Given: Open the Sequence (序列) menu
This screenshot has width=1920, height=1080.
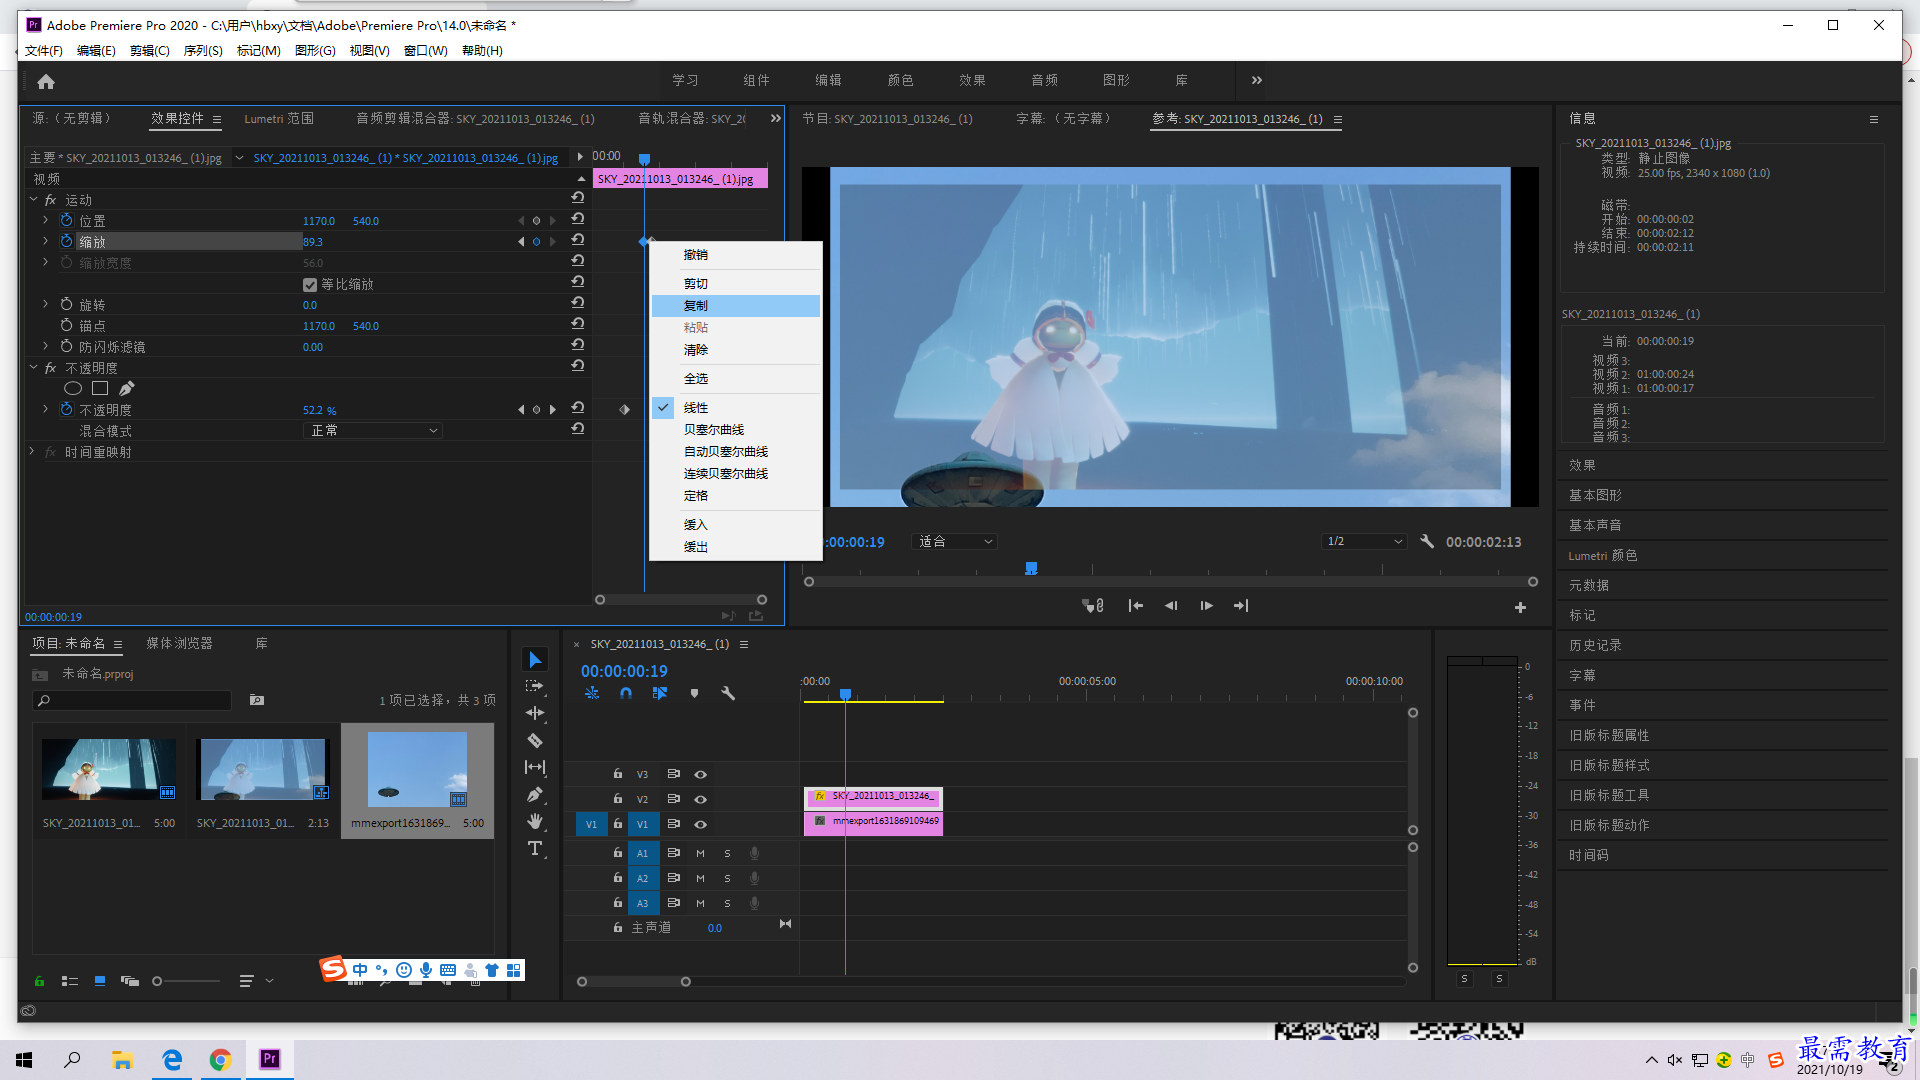Looking at the screenshot, I should (x=203, y=50).
